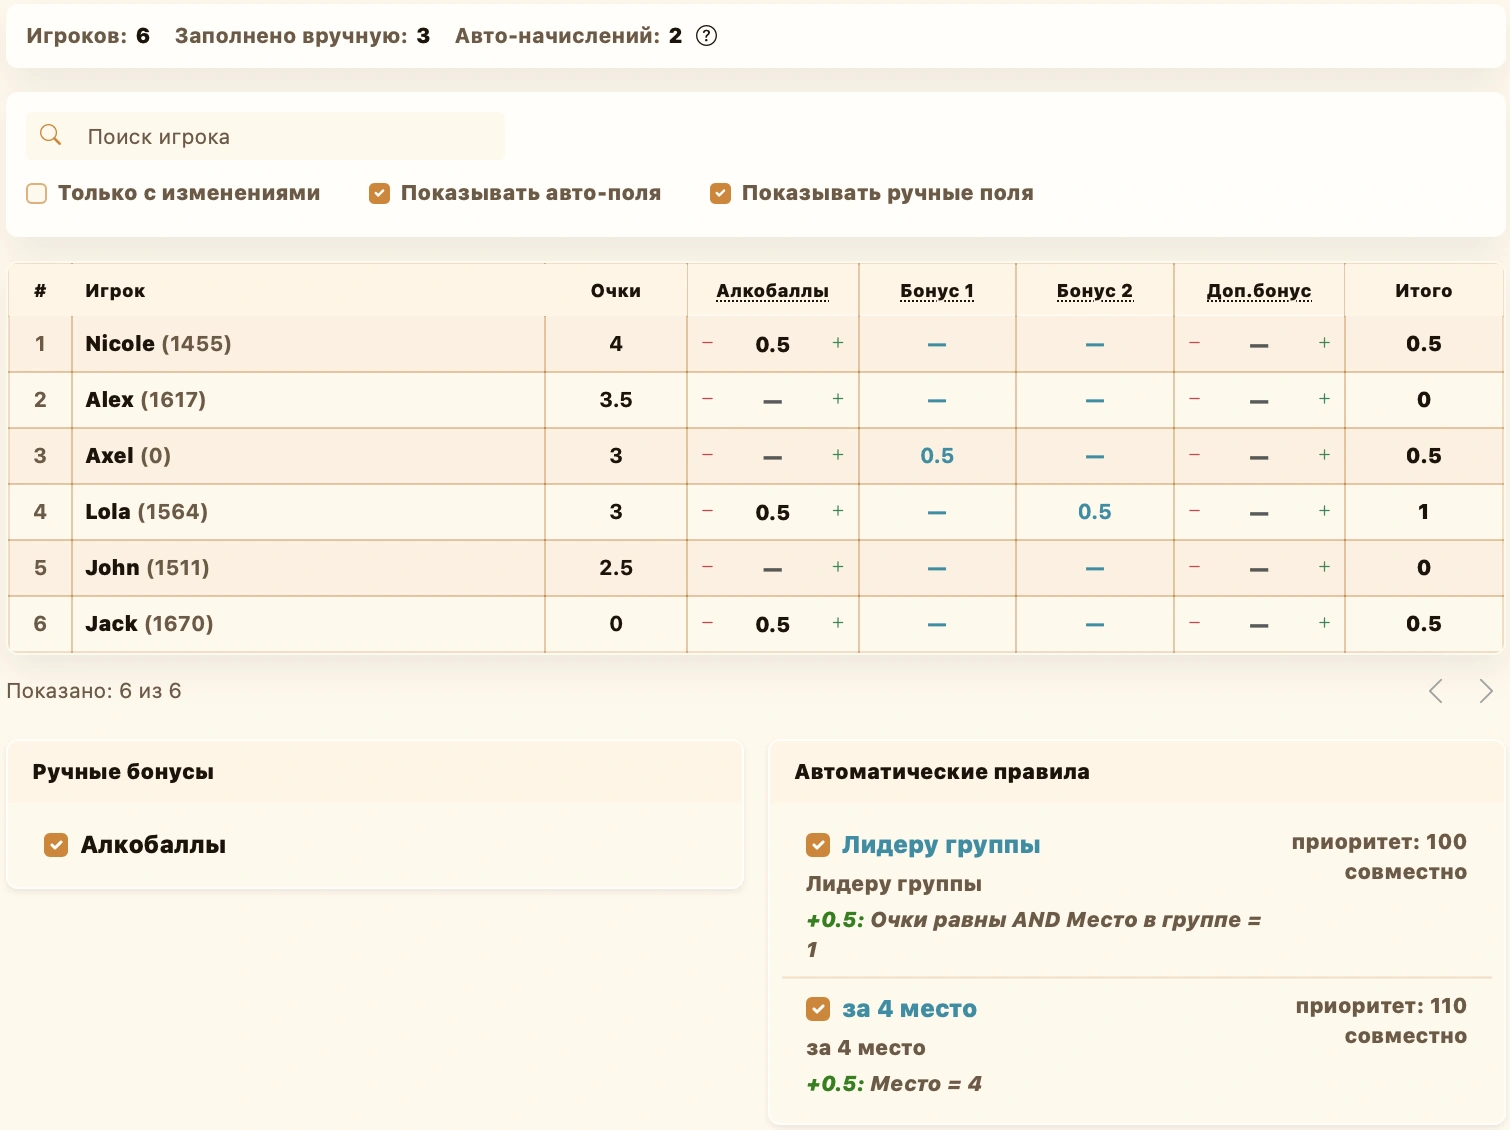This screenshot has height=1130, width=1510.
Task: Select player name Jack (1670)
Action: (x=149, y=624)
